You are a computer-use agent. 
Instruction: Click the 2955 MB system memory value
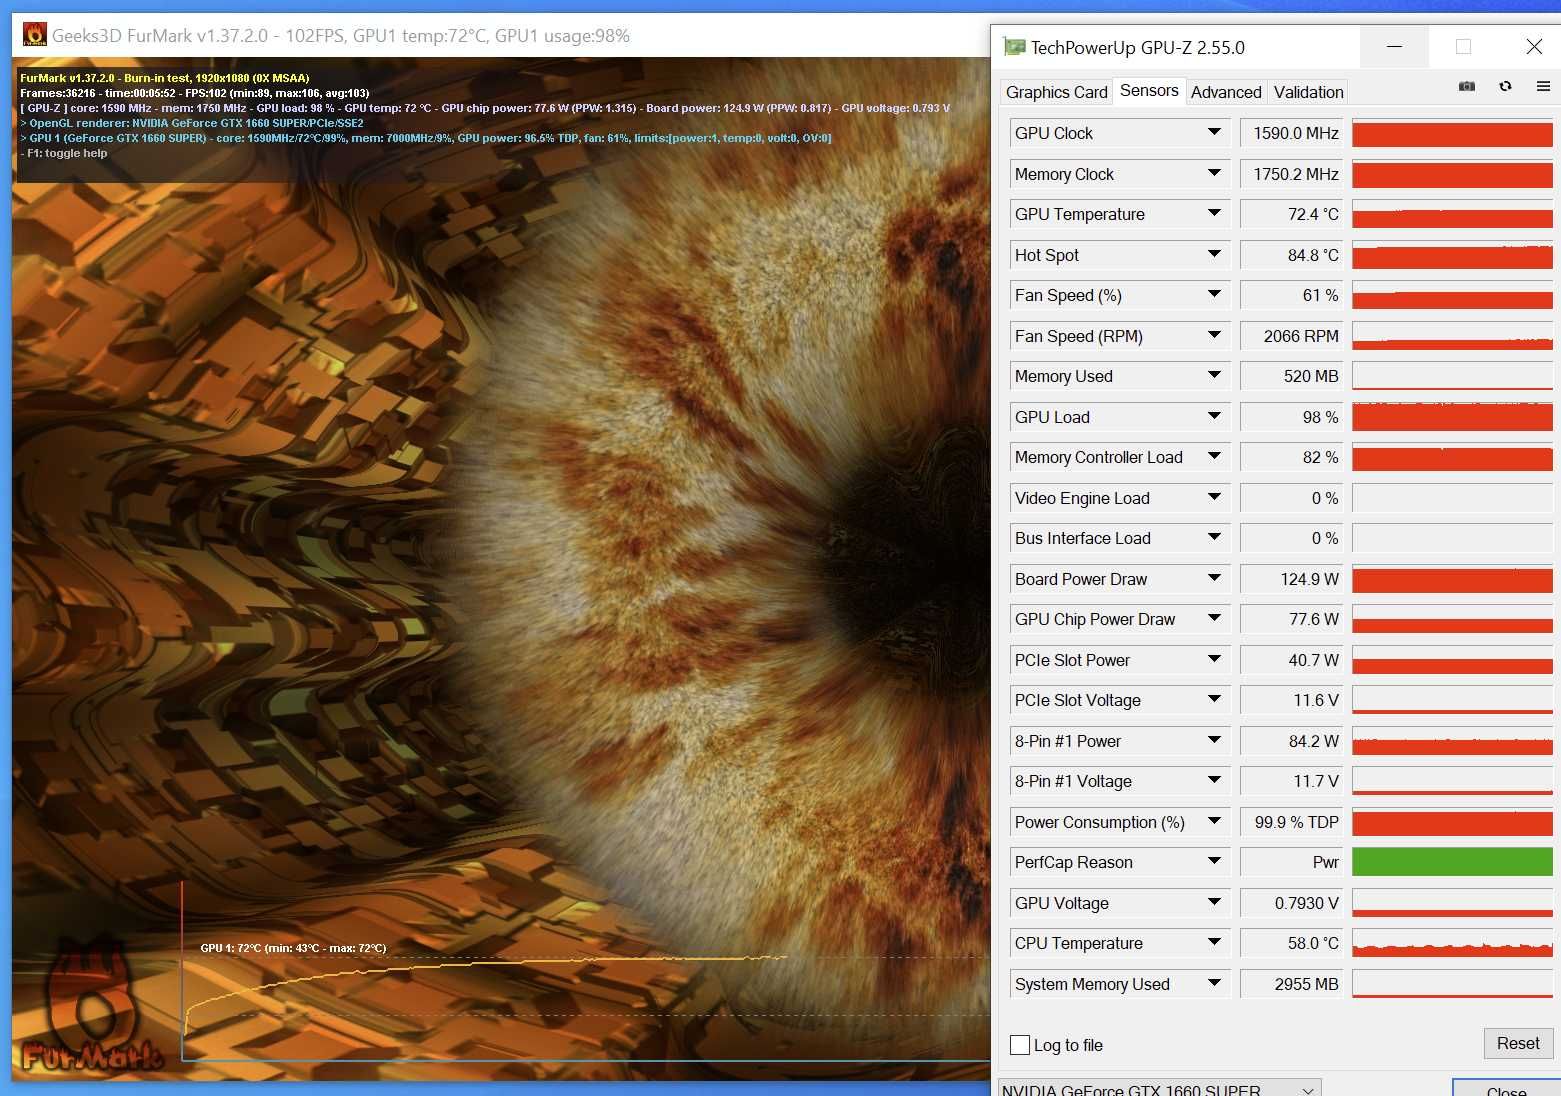1292,984
